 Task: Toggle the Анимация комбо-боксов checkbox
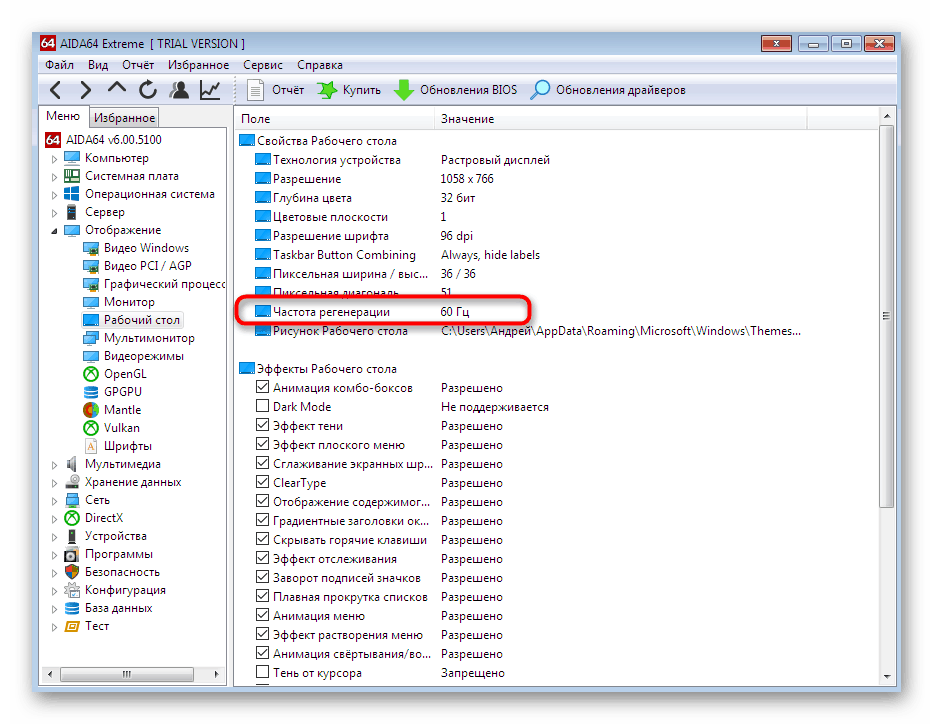(x=262, y=387)
